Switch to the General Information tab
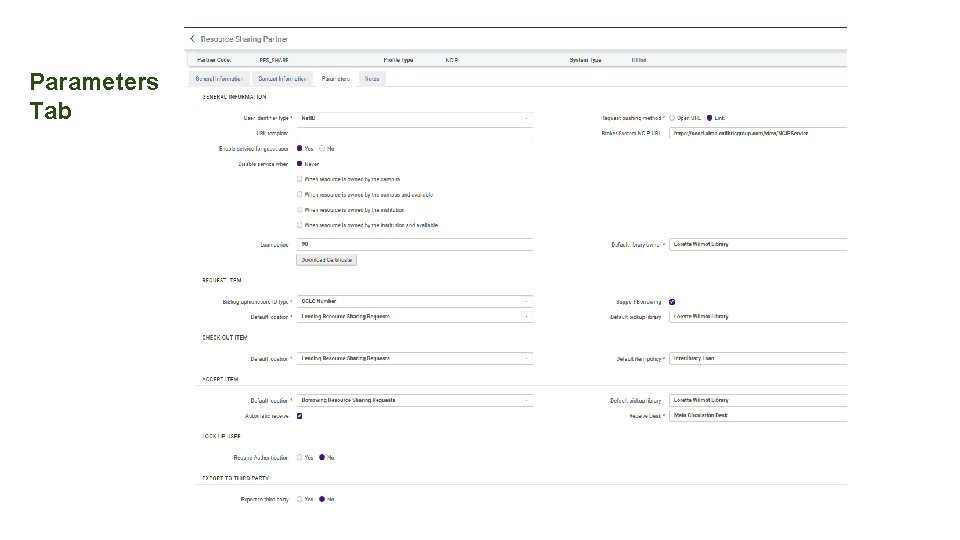Viewport: 960px width, 540px height. pyautogui.click(x=219, y=79)
